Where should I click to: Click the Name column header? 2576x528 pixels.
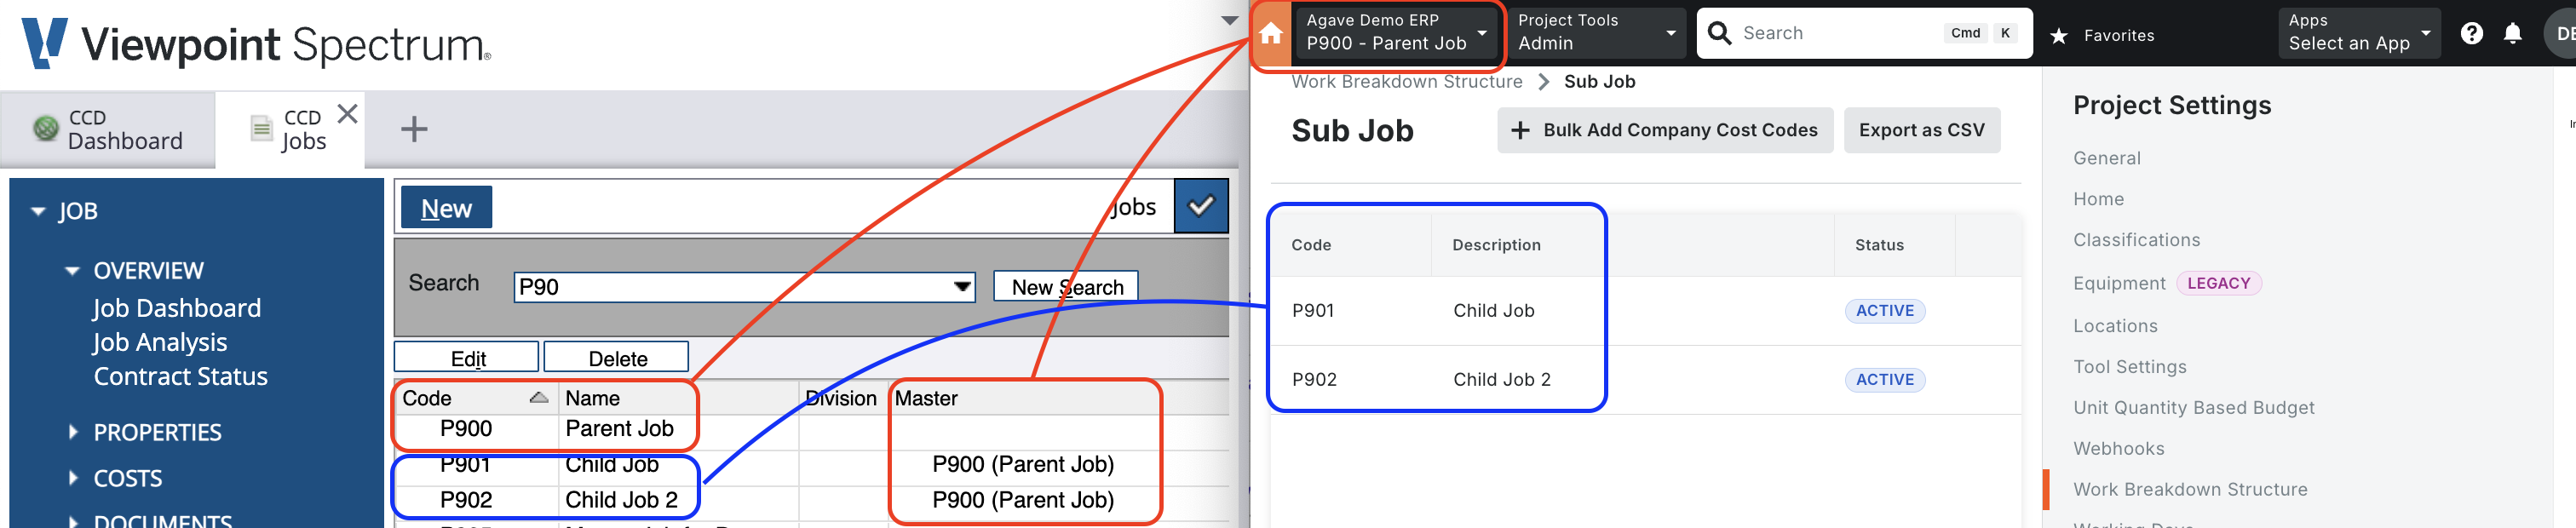pyautogui.click(x=592, y=398)
